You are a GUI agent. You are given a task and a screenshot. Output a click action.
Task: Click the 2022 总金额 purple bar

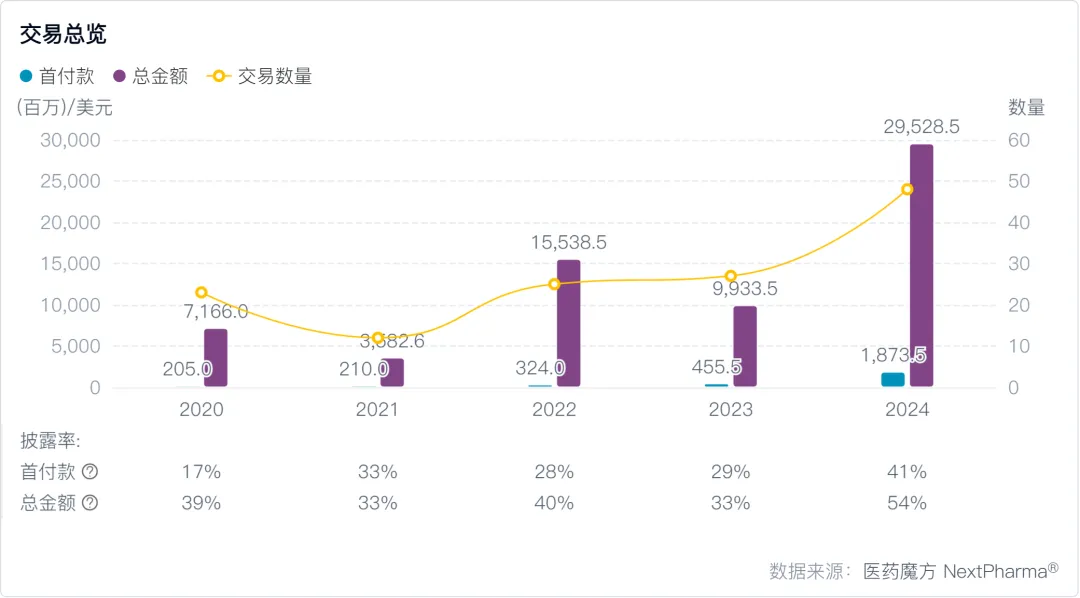[x=568, y=323]
